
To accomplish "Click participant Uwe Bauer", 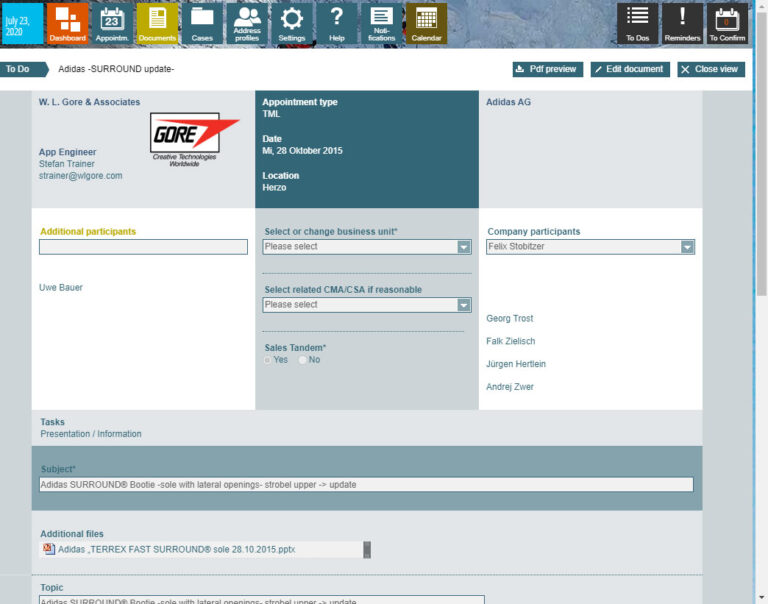I will 61,288.
